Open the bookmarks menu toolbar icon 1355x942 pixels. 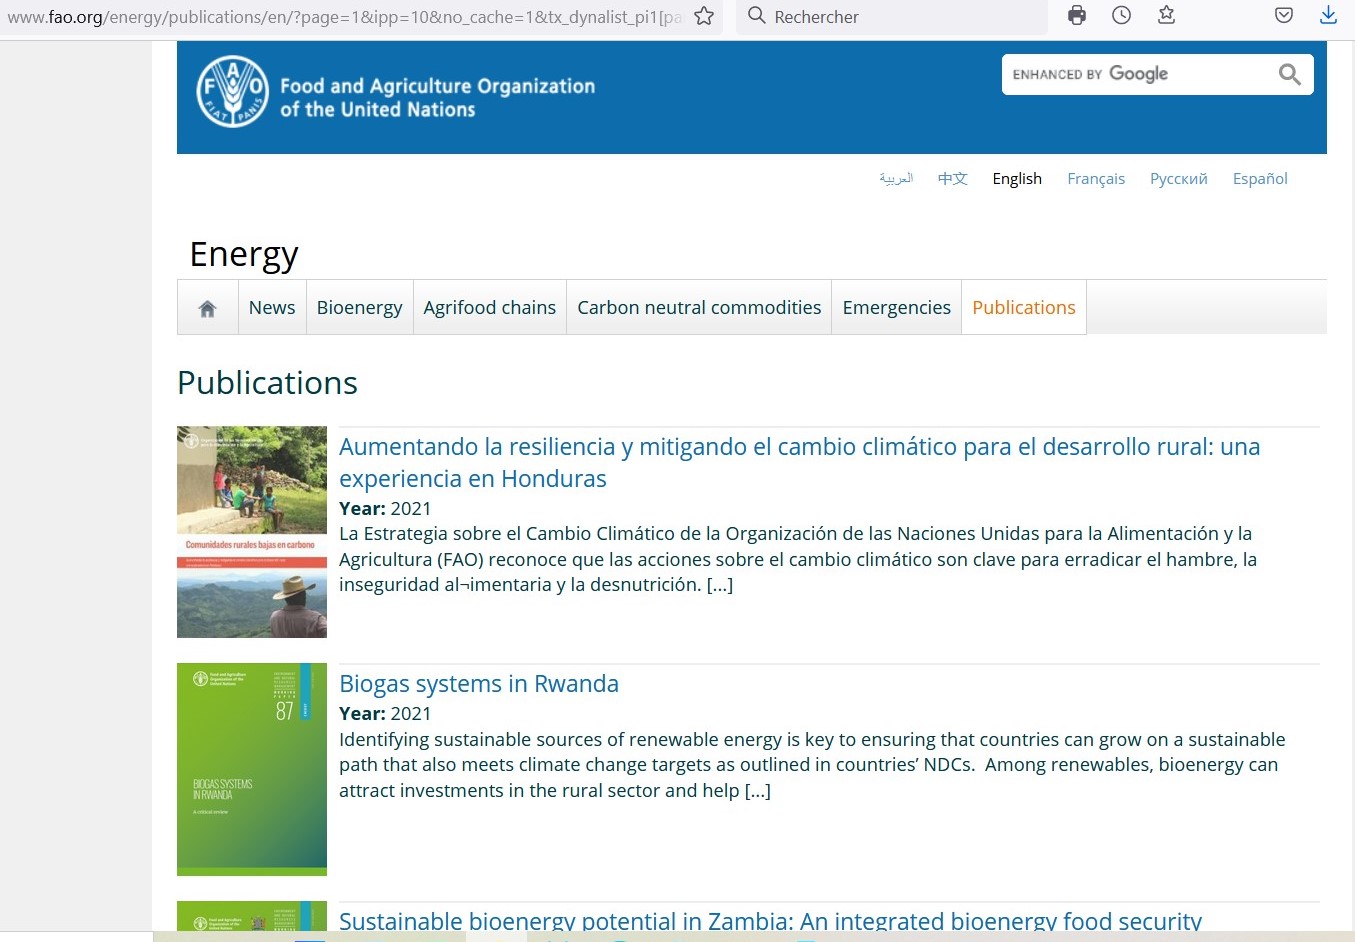1166,15
